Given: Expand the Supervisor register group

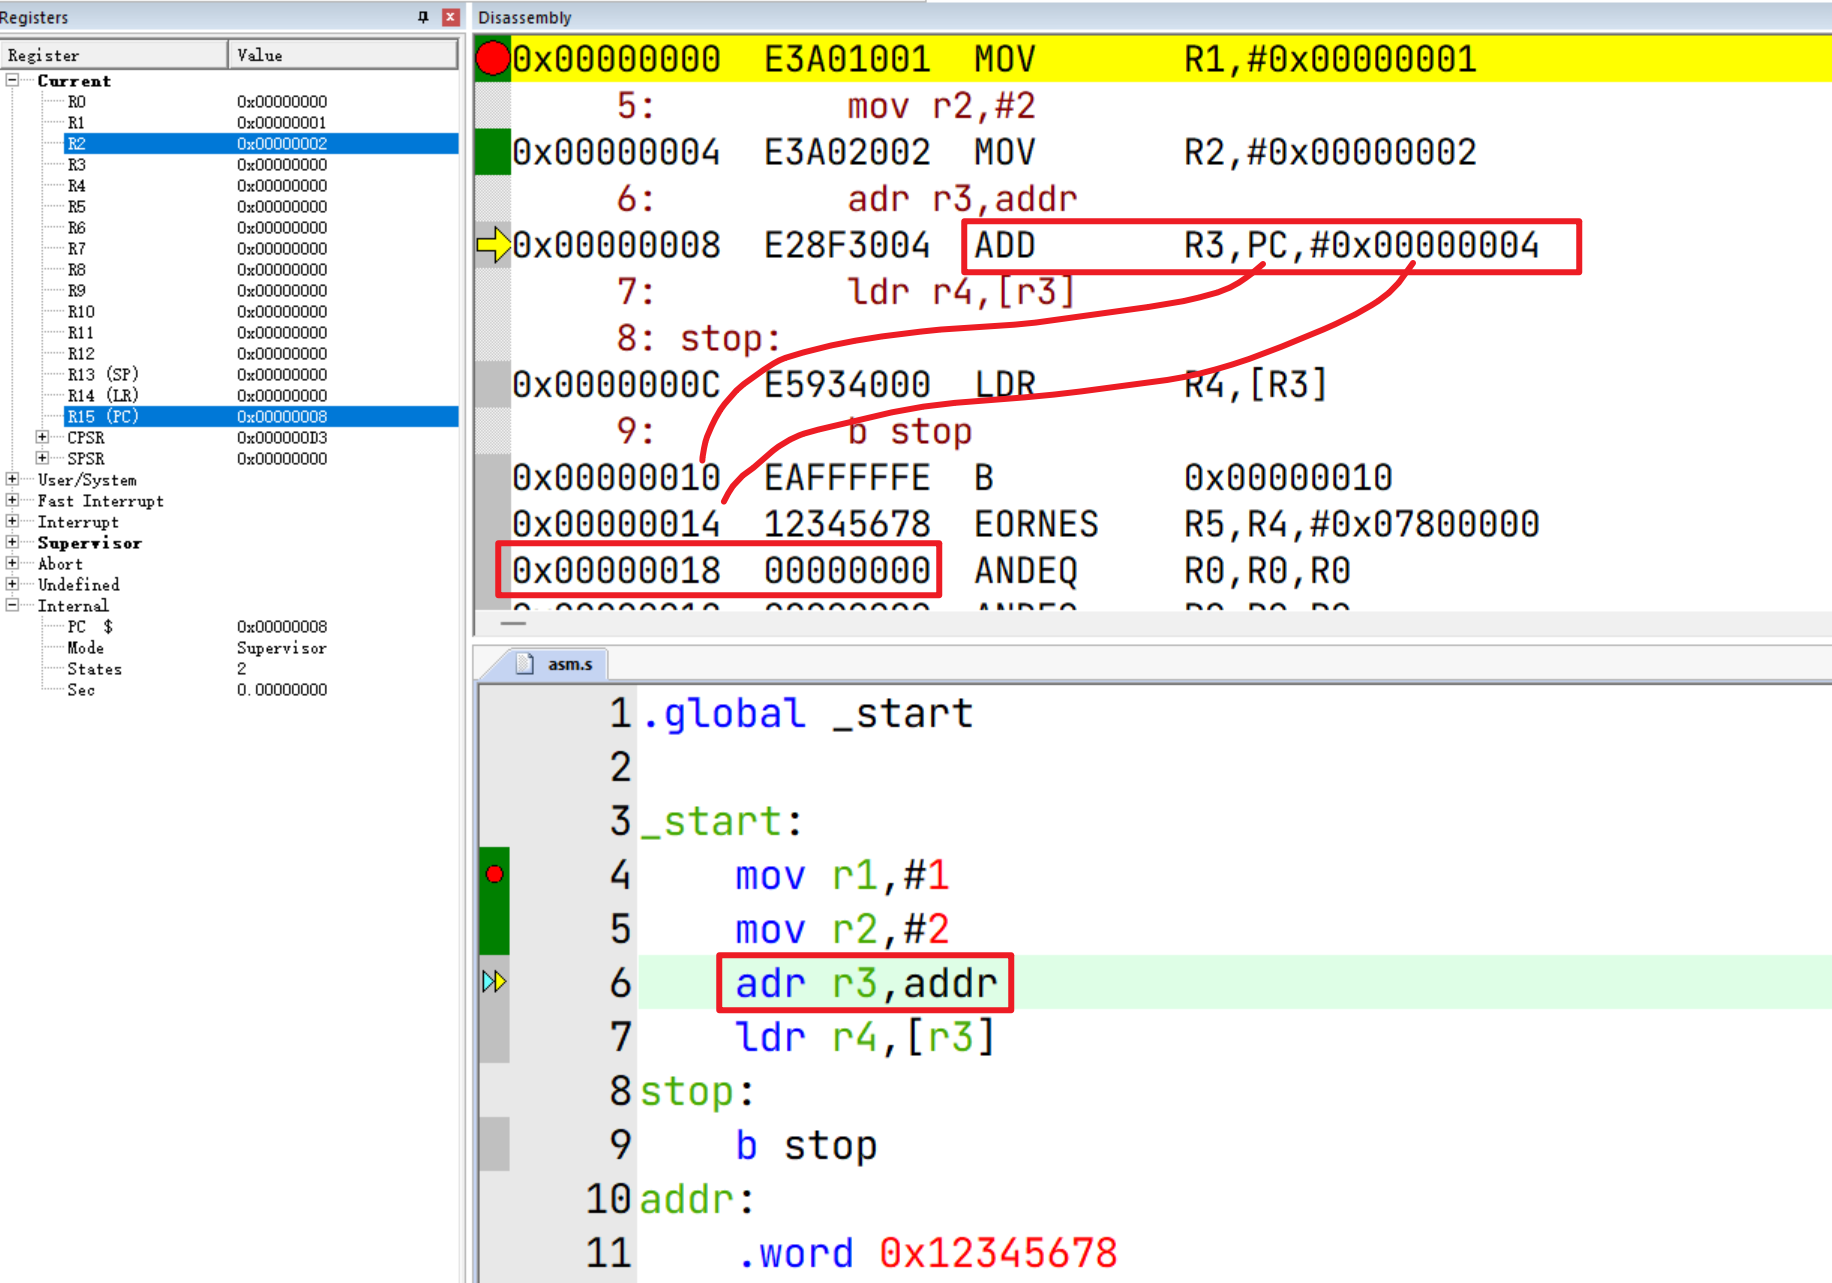Looking at the screenshot, I should [x=12, y=542].
